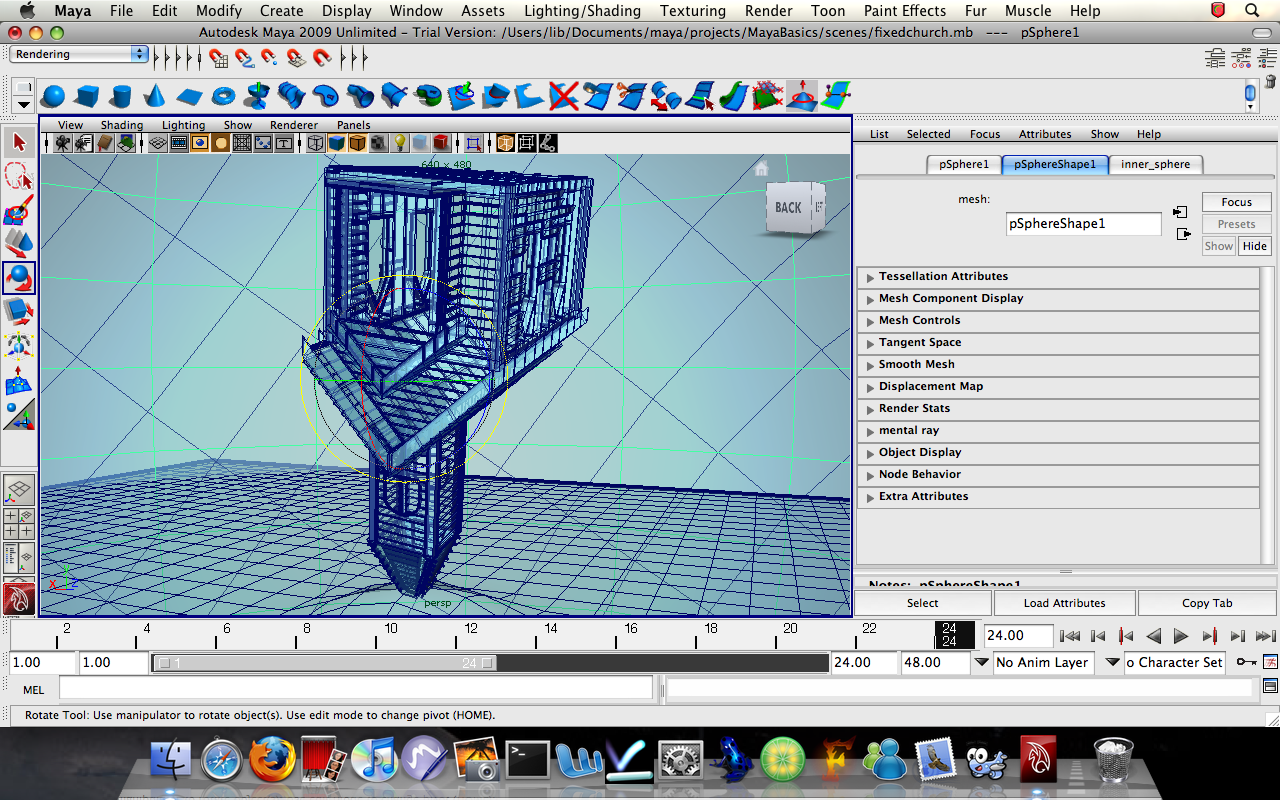Click the Select button

click(x=922, y=603)
